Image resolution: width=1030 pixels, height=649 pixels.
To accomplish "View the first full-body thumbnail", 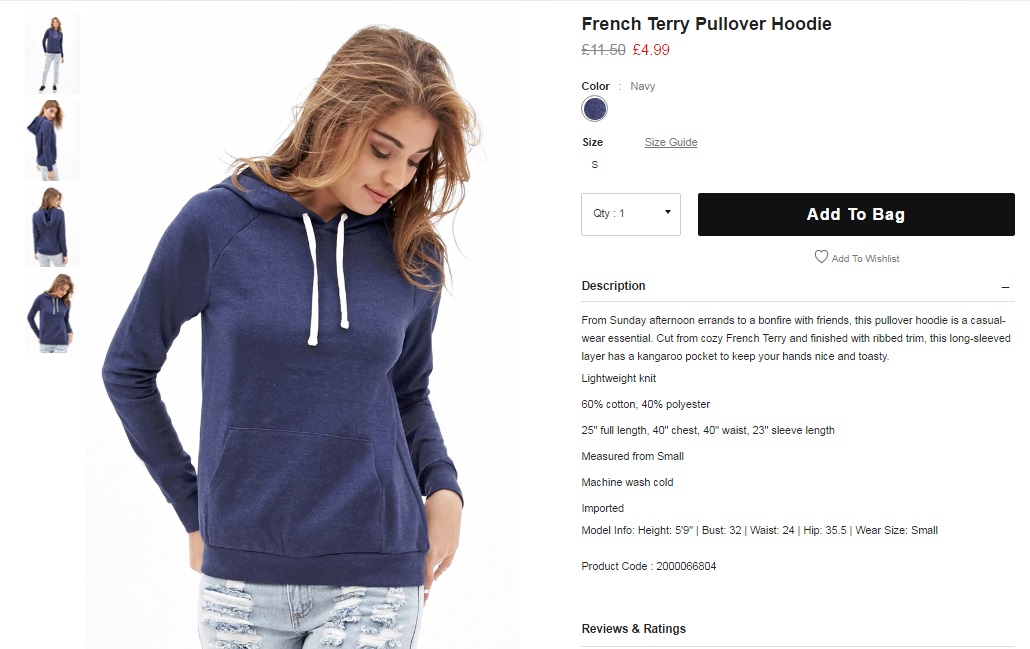I will [x=53, y=55].
